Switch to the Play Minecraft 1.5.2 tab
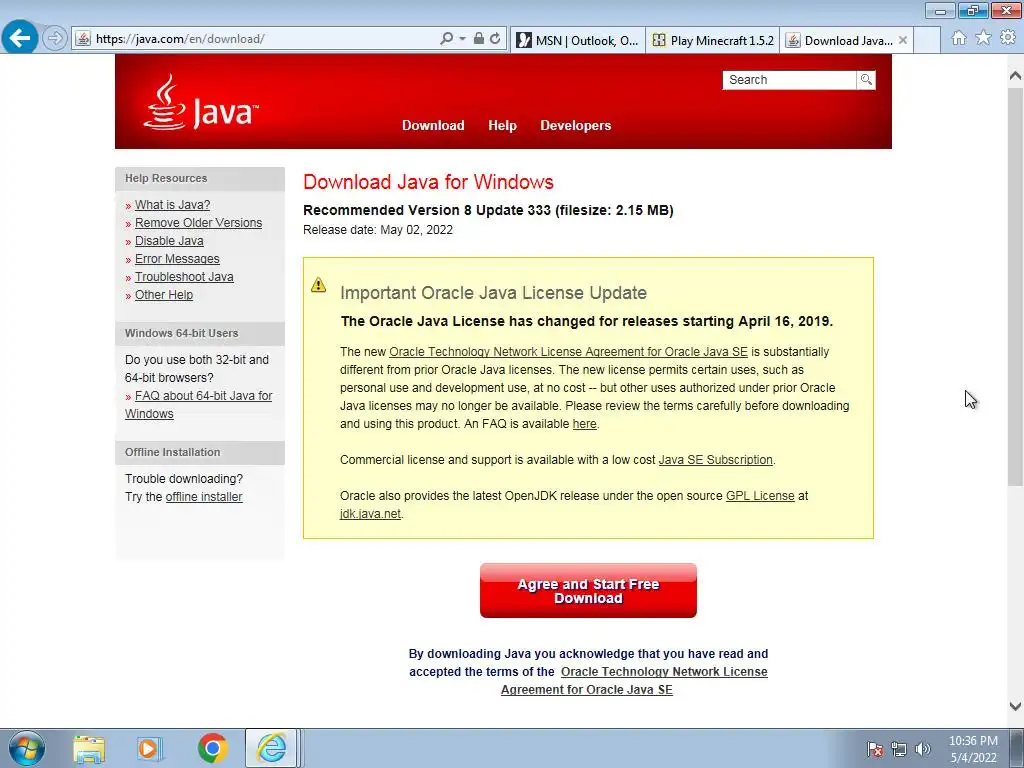 (712, 40)
